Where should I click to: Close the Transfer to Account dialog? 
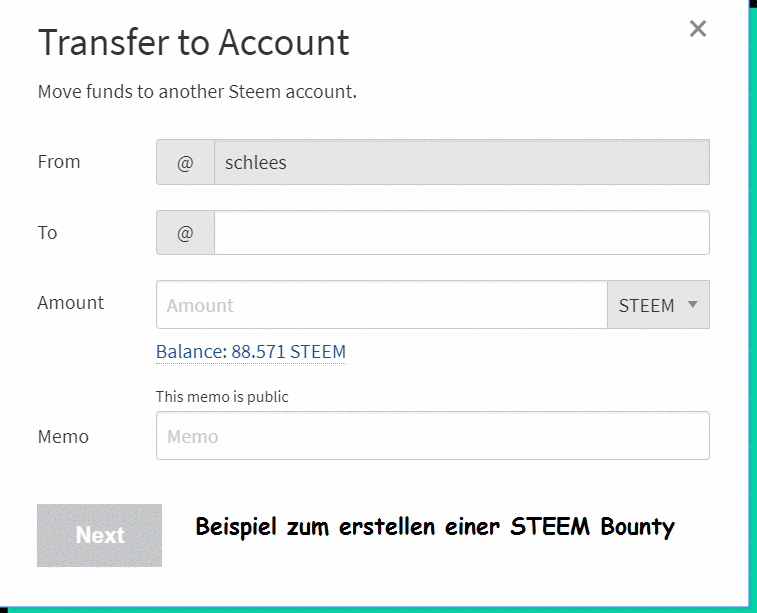coord(698,29)
